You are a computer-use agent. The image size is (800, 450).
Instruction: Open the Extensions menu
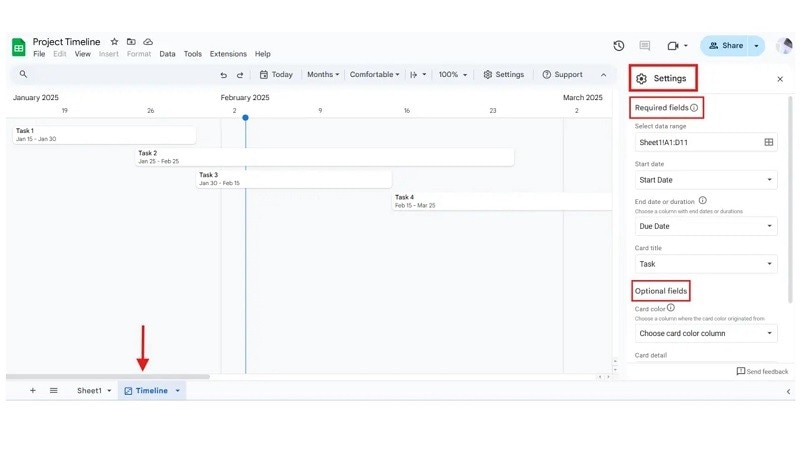[228, 54]
